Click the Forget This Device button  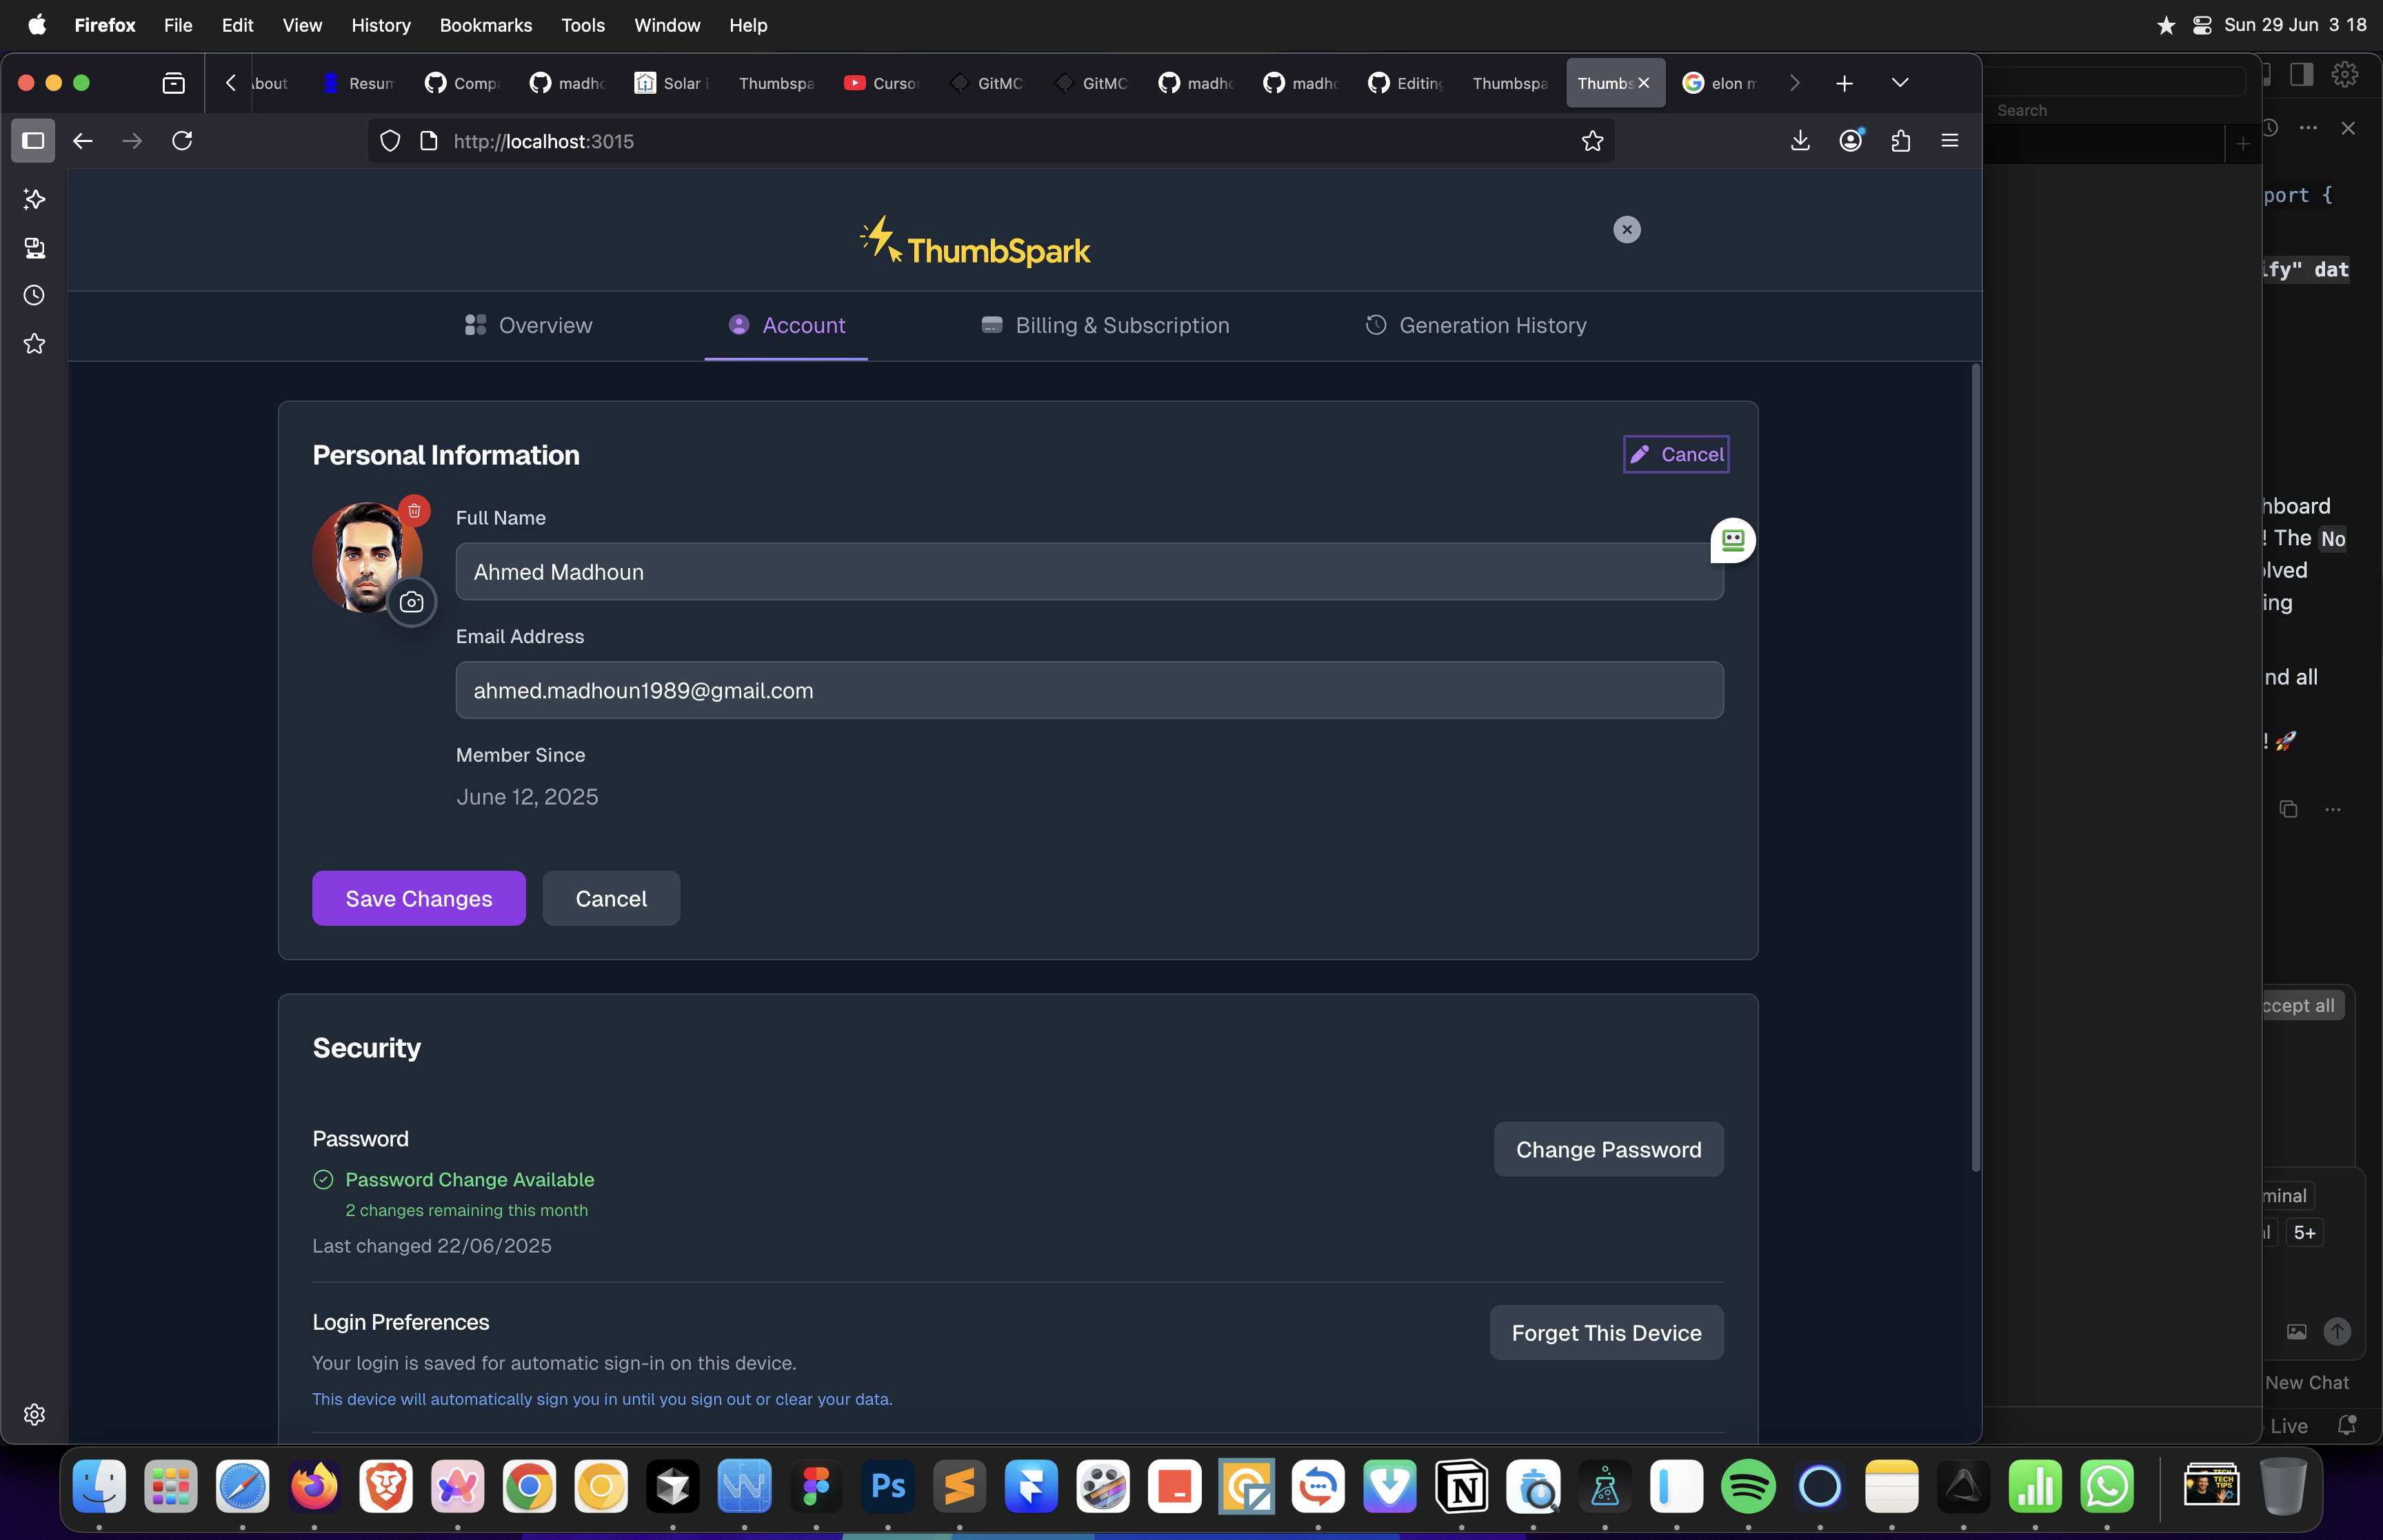click(1606, 1332)
